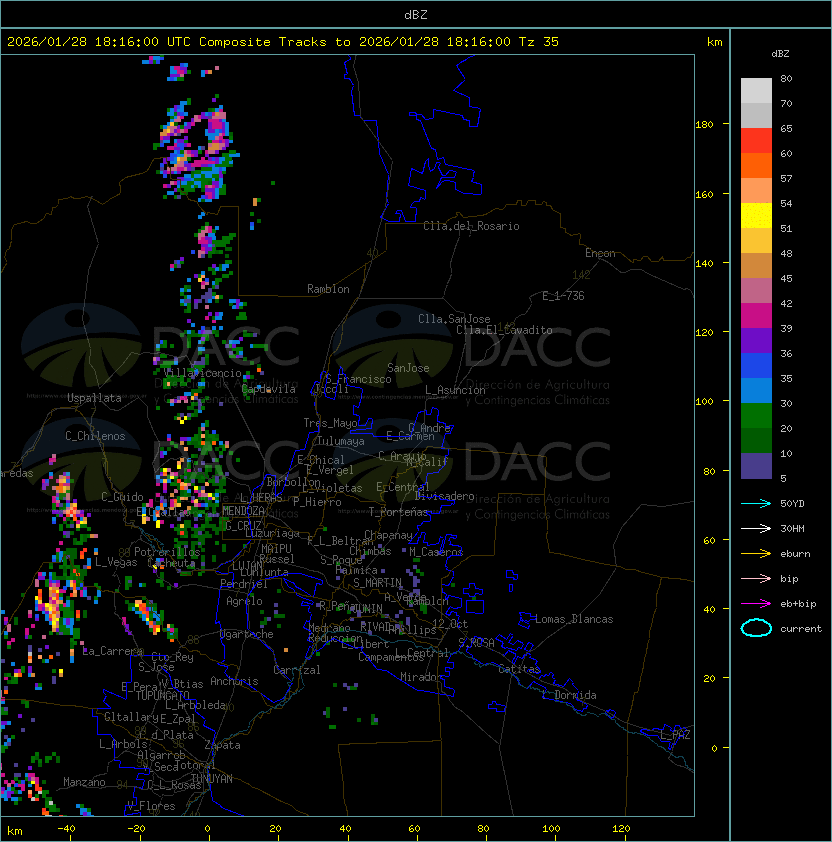Click the white 30HM track arrow in legend
832x842 pixels.
(756, 529)
